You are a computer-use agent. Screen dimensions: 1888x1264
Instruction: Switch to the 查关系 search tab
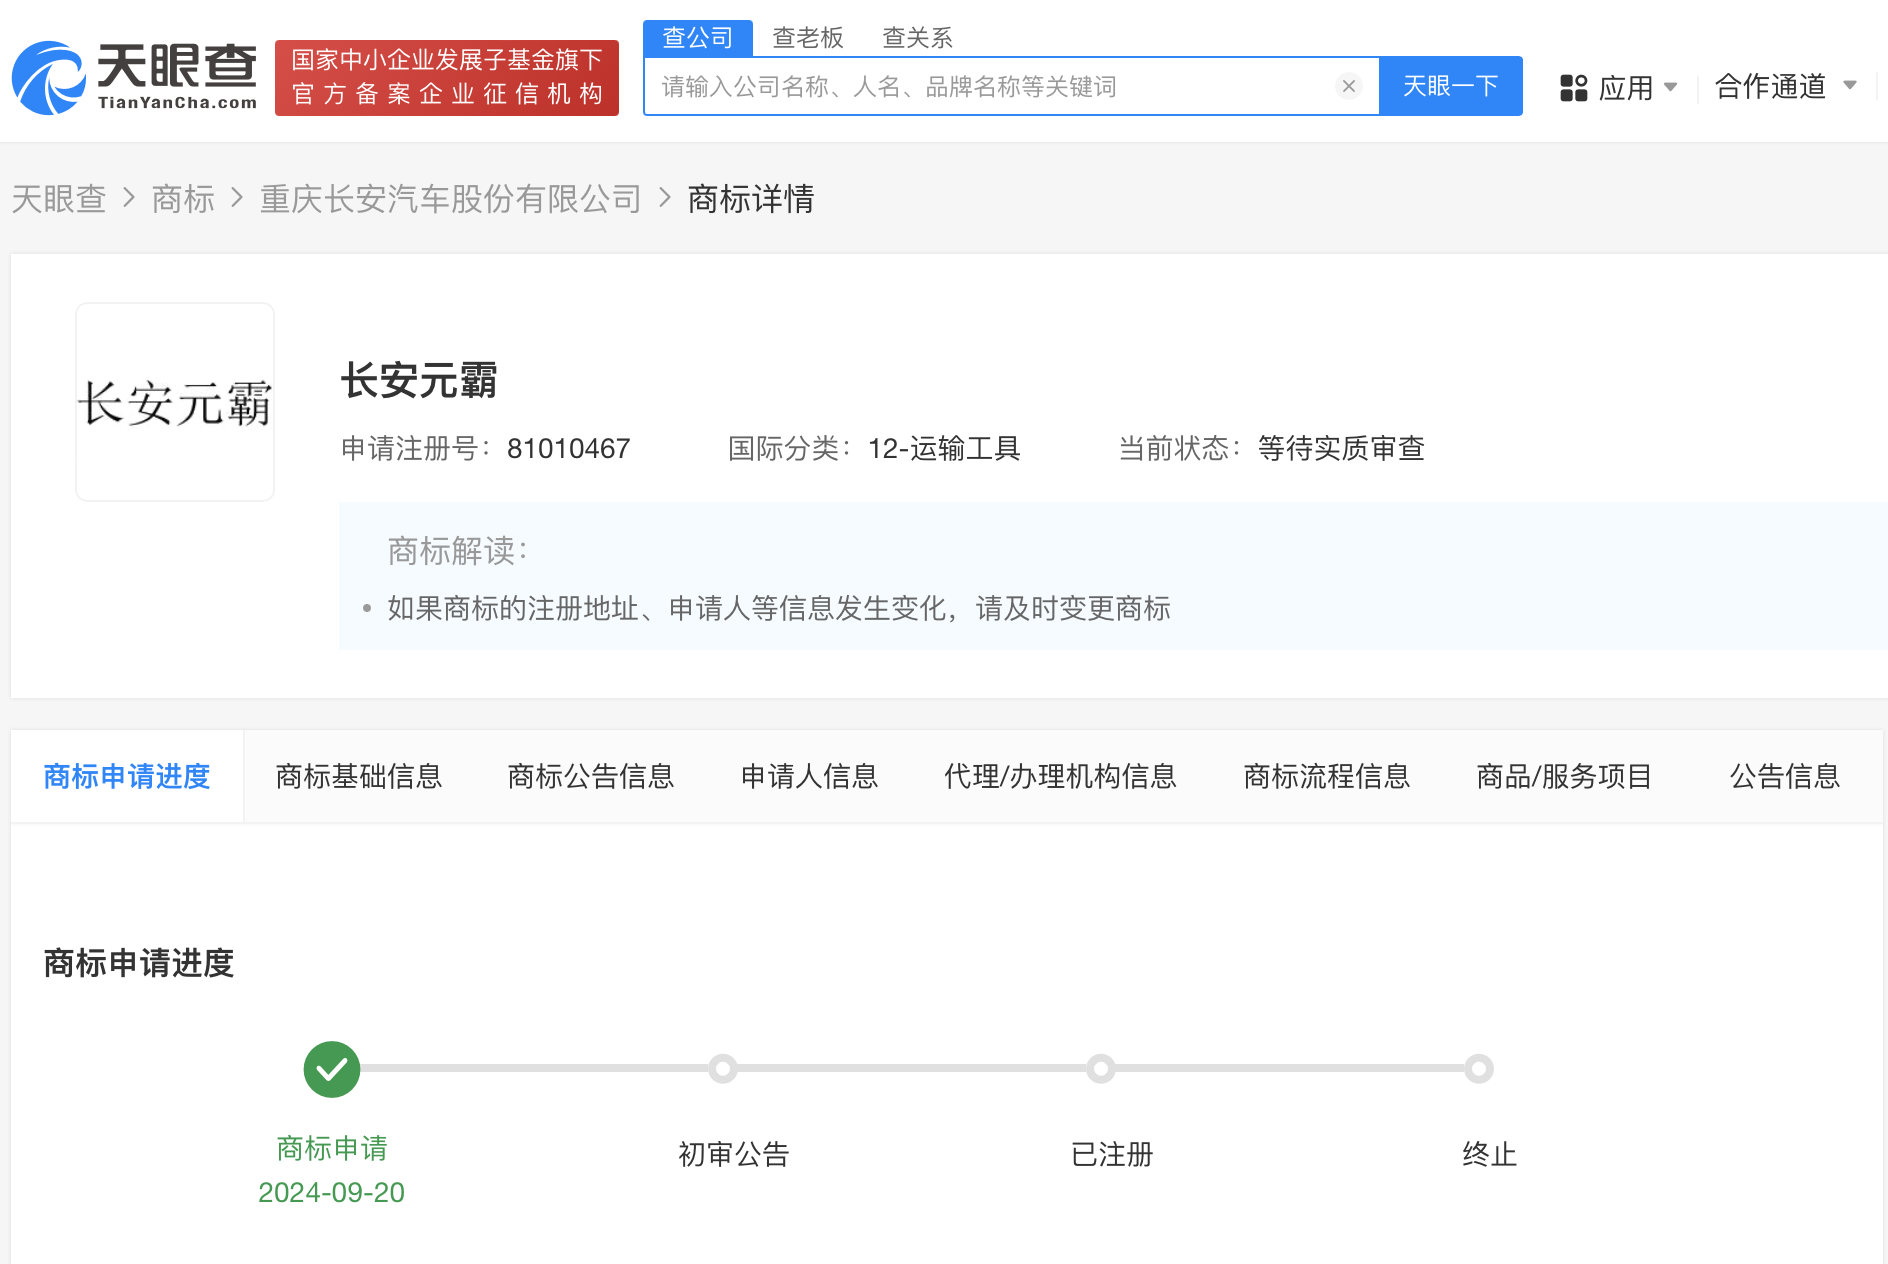coord(916,37)
